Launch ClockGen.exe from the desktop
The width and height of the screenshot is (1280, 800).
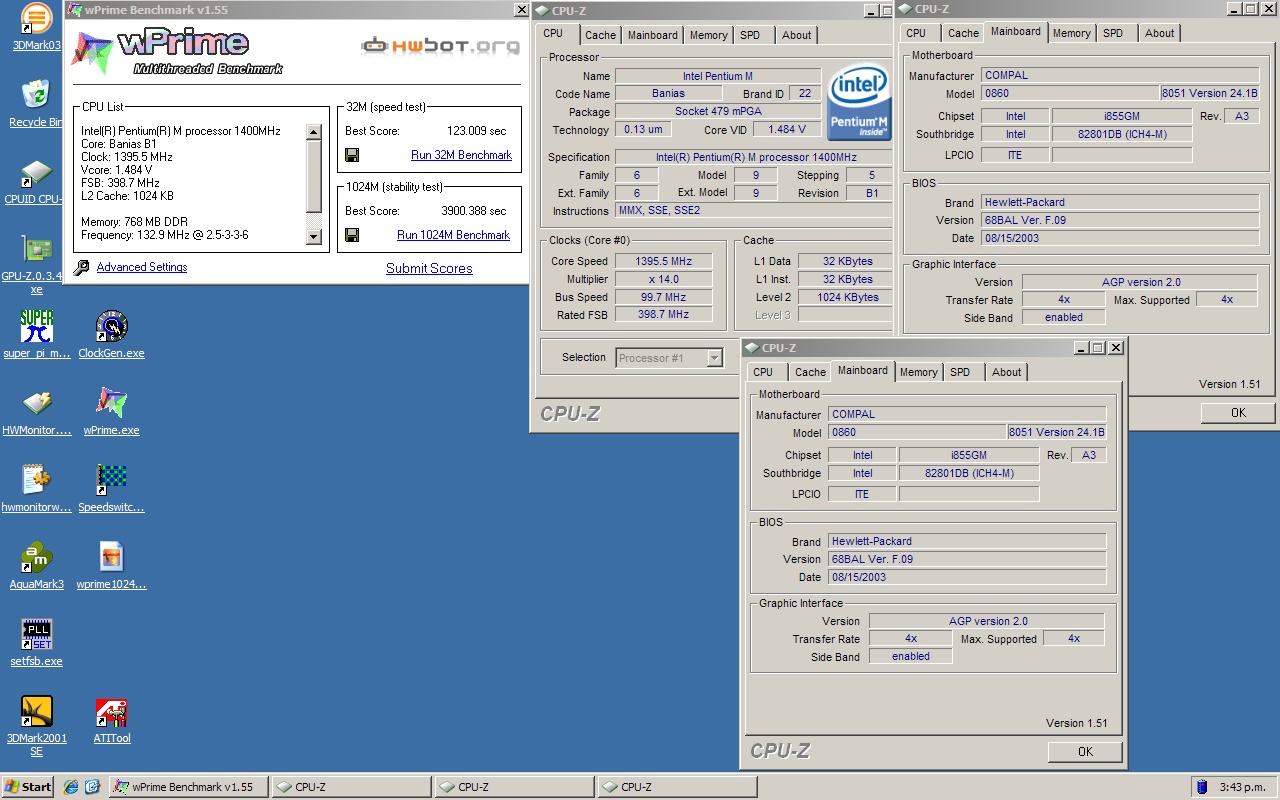click(x=111, y=334)
